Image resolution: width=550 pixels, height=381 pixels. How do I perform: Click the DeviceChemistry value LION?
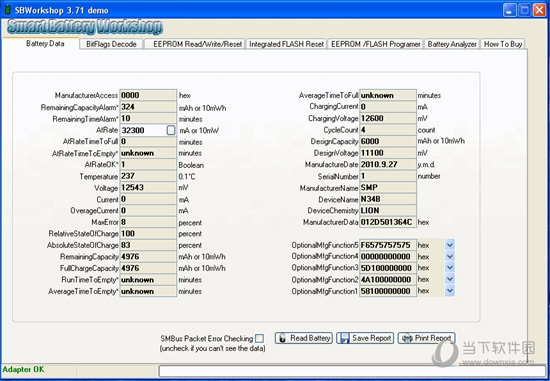click(x=388, y=210)
